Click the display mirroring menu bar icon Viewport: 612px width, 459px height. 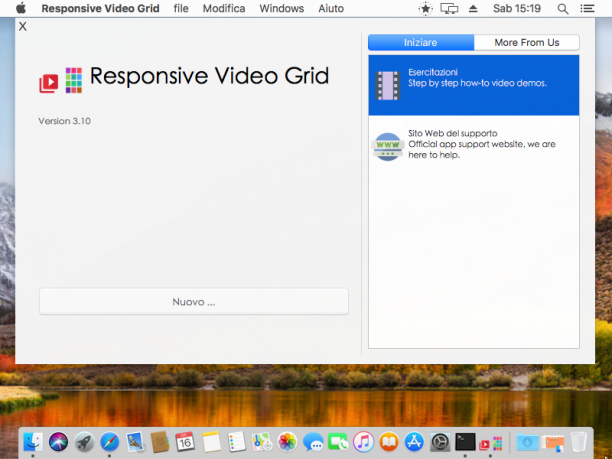449,8
